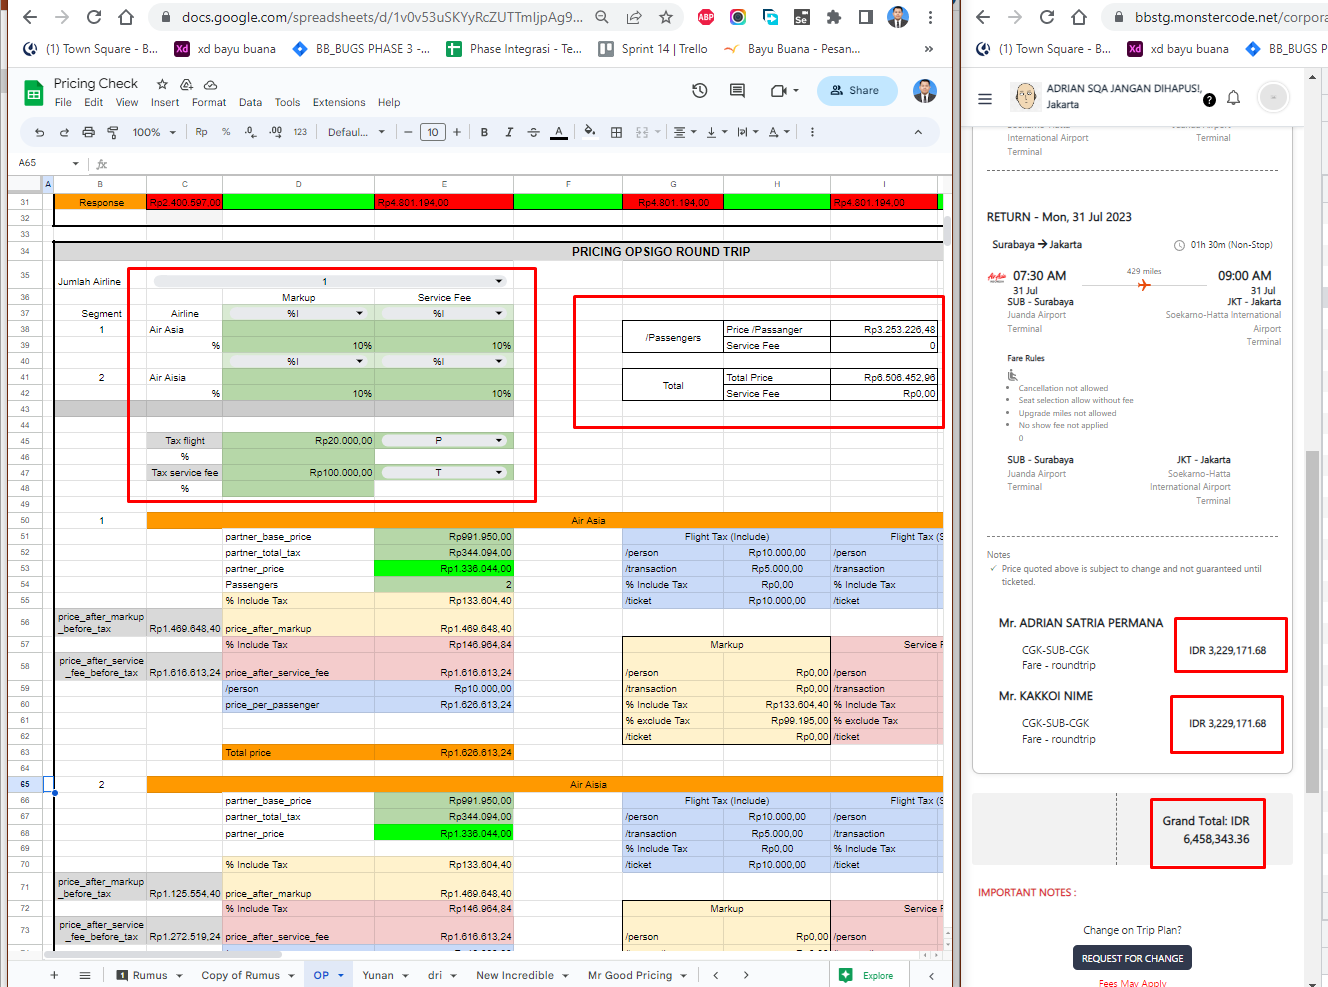Open comments history
Screen dimensions: 1328x987
[737, 91]
